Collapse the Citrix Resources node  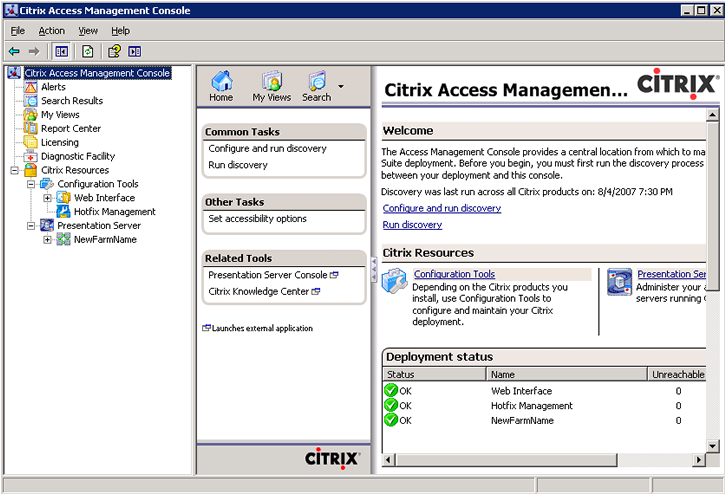pyautogui.click(x=14, y=170)
